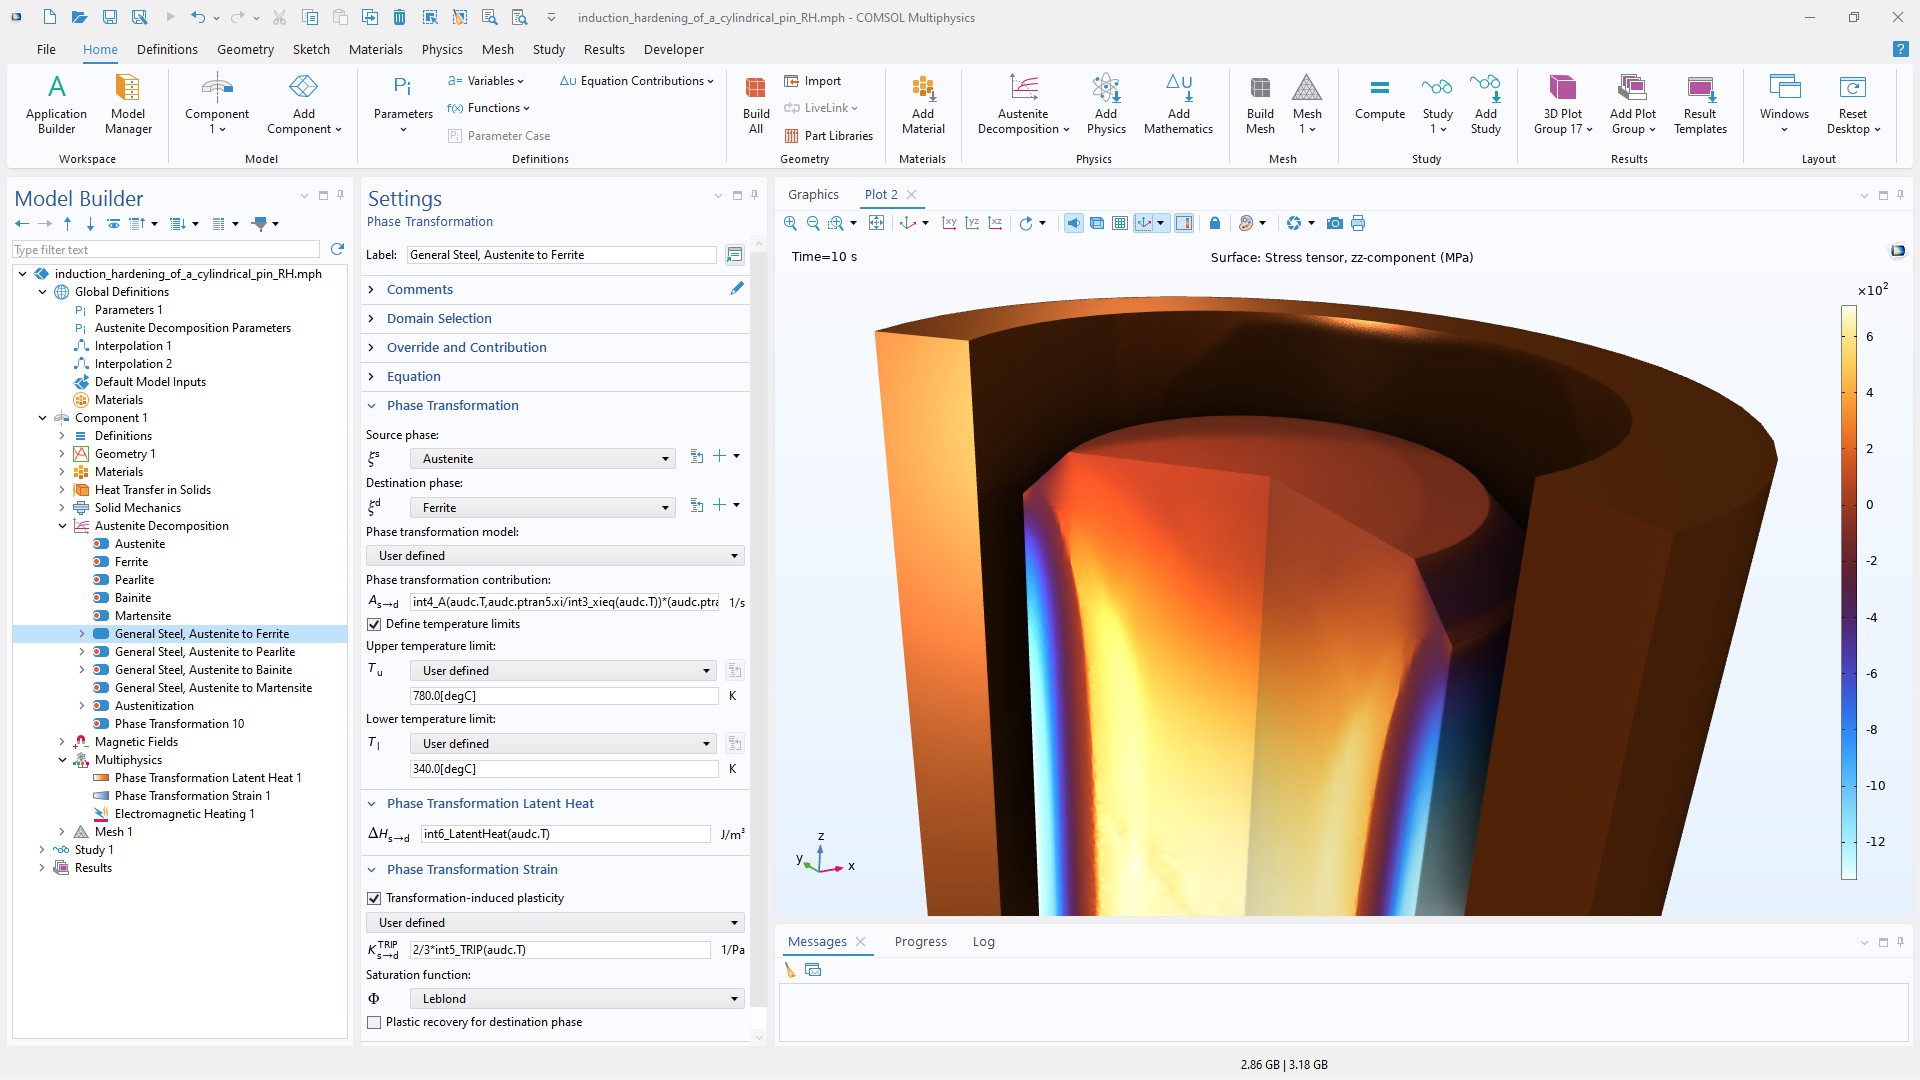
Task: Select the Martensite node in the tree
Action: point(142,616)
